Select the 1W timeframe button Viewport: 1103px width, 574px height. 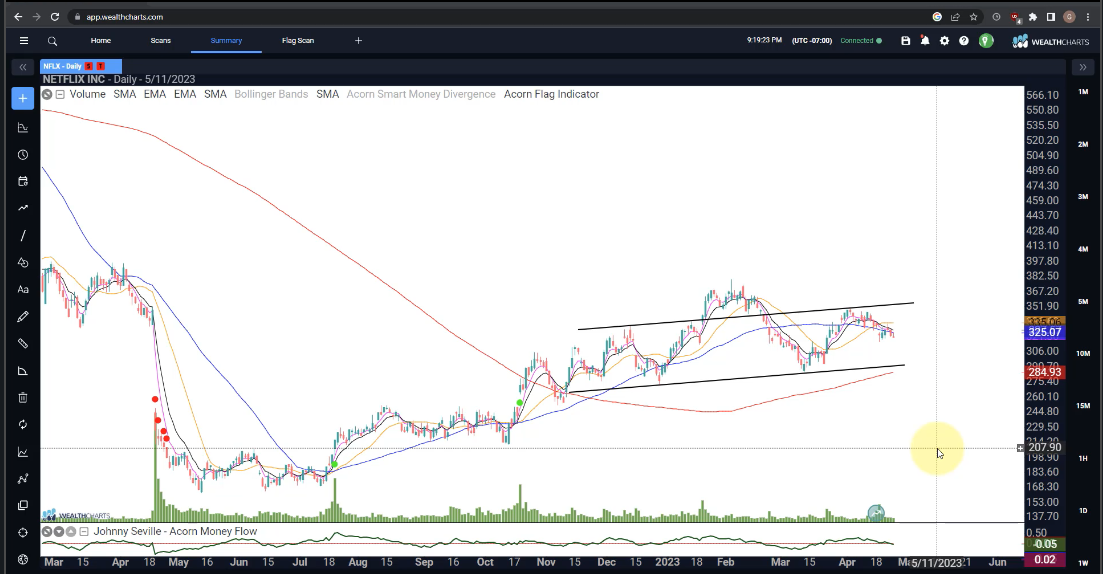coord(1083,563)
